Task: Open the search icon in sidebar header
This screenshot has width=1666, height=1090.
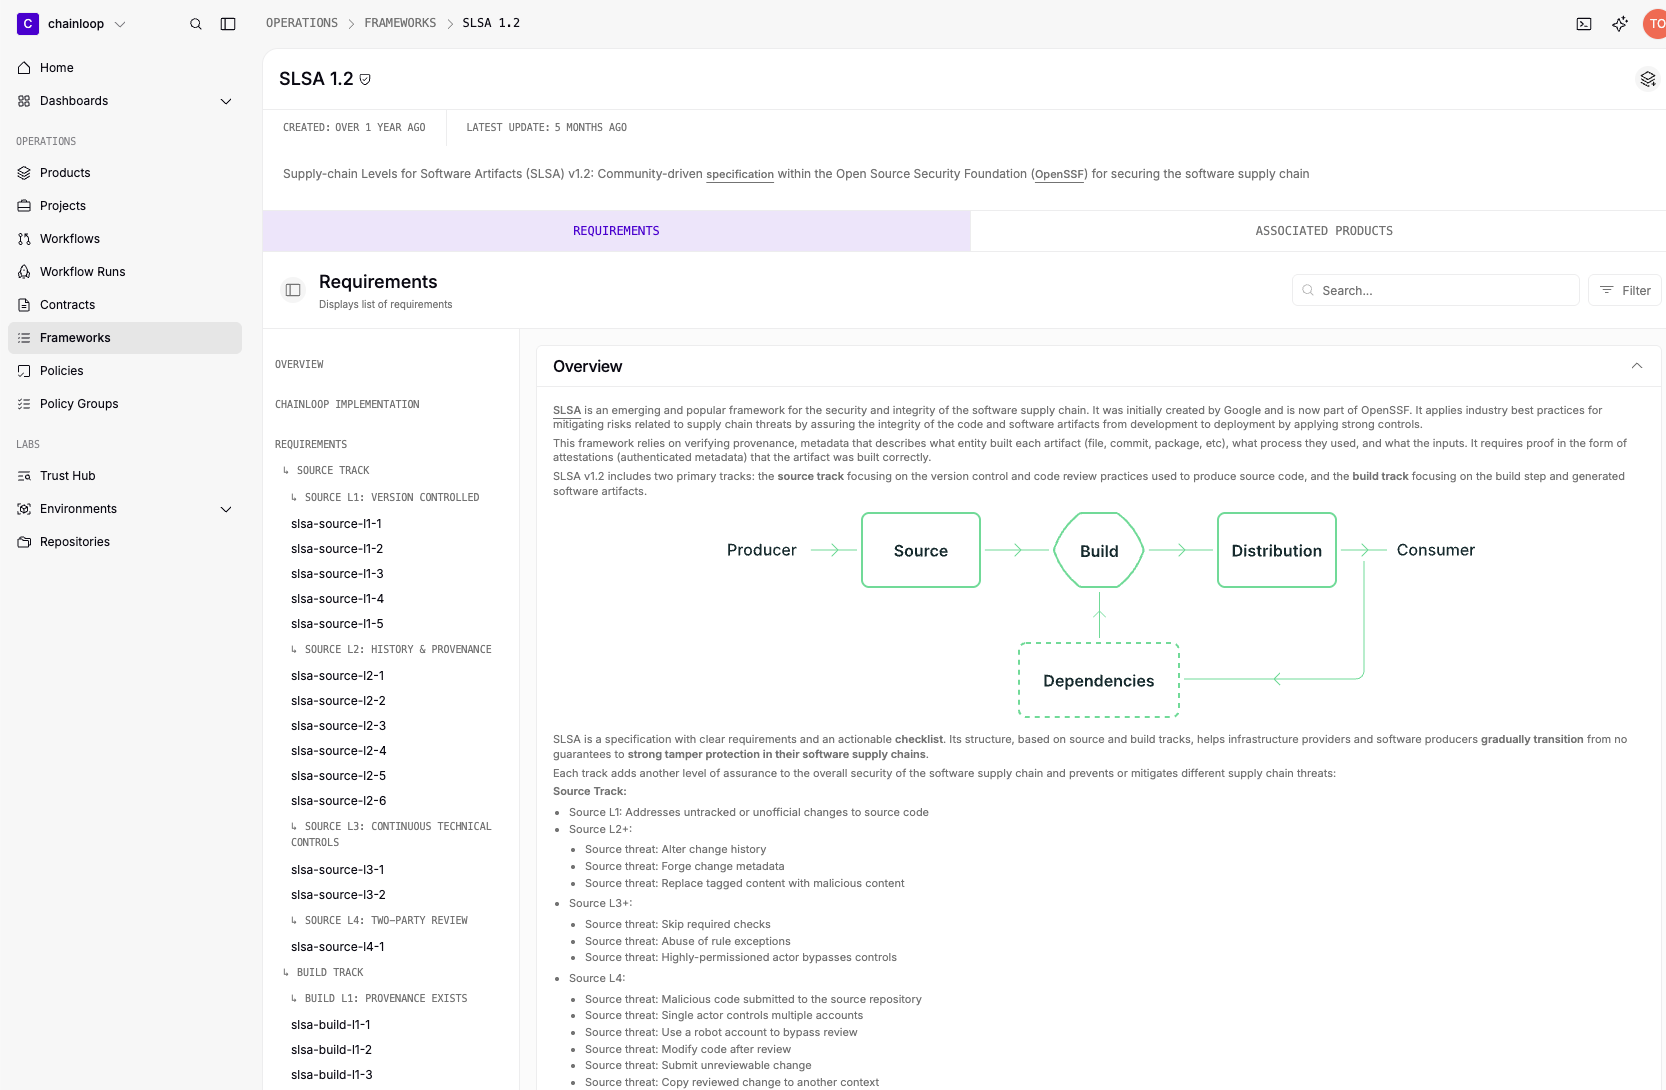Action: (196, 24)
